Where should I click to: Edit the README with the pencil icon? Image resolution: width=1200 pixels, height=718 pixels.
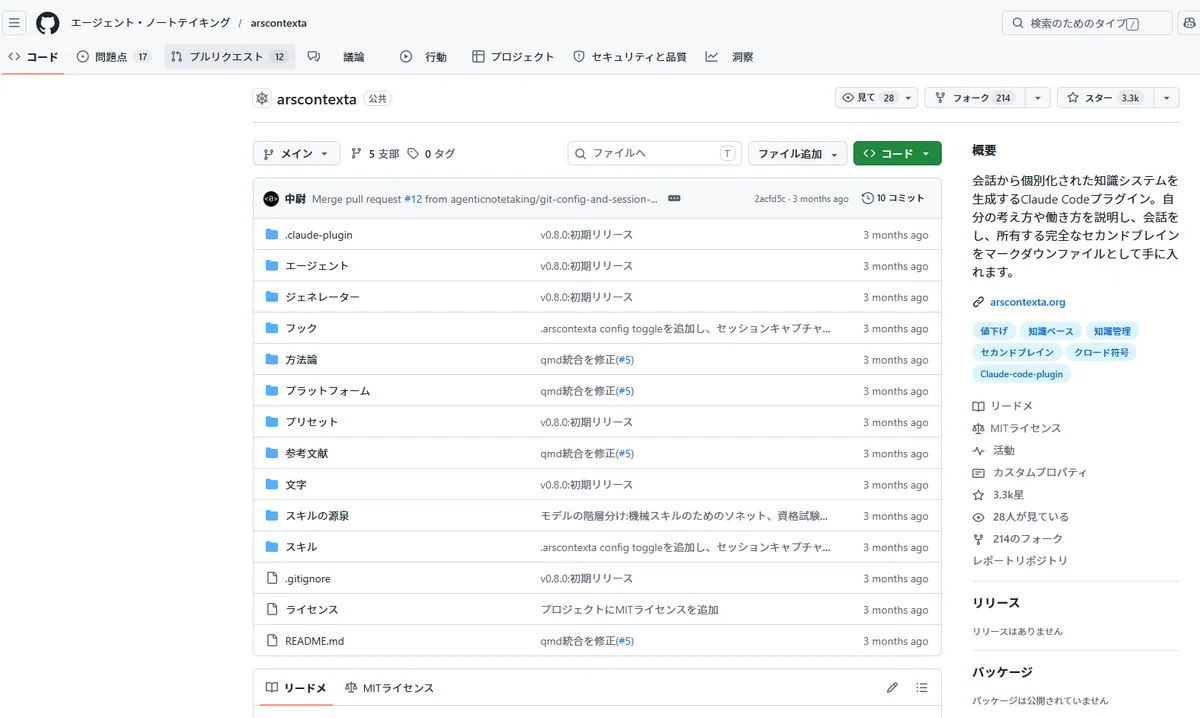[892, 688]
